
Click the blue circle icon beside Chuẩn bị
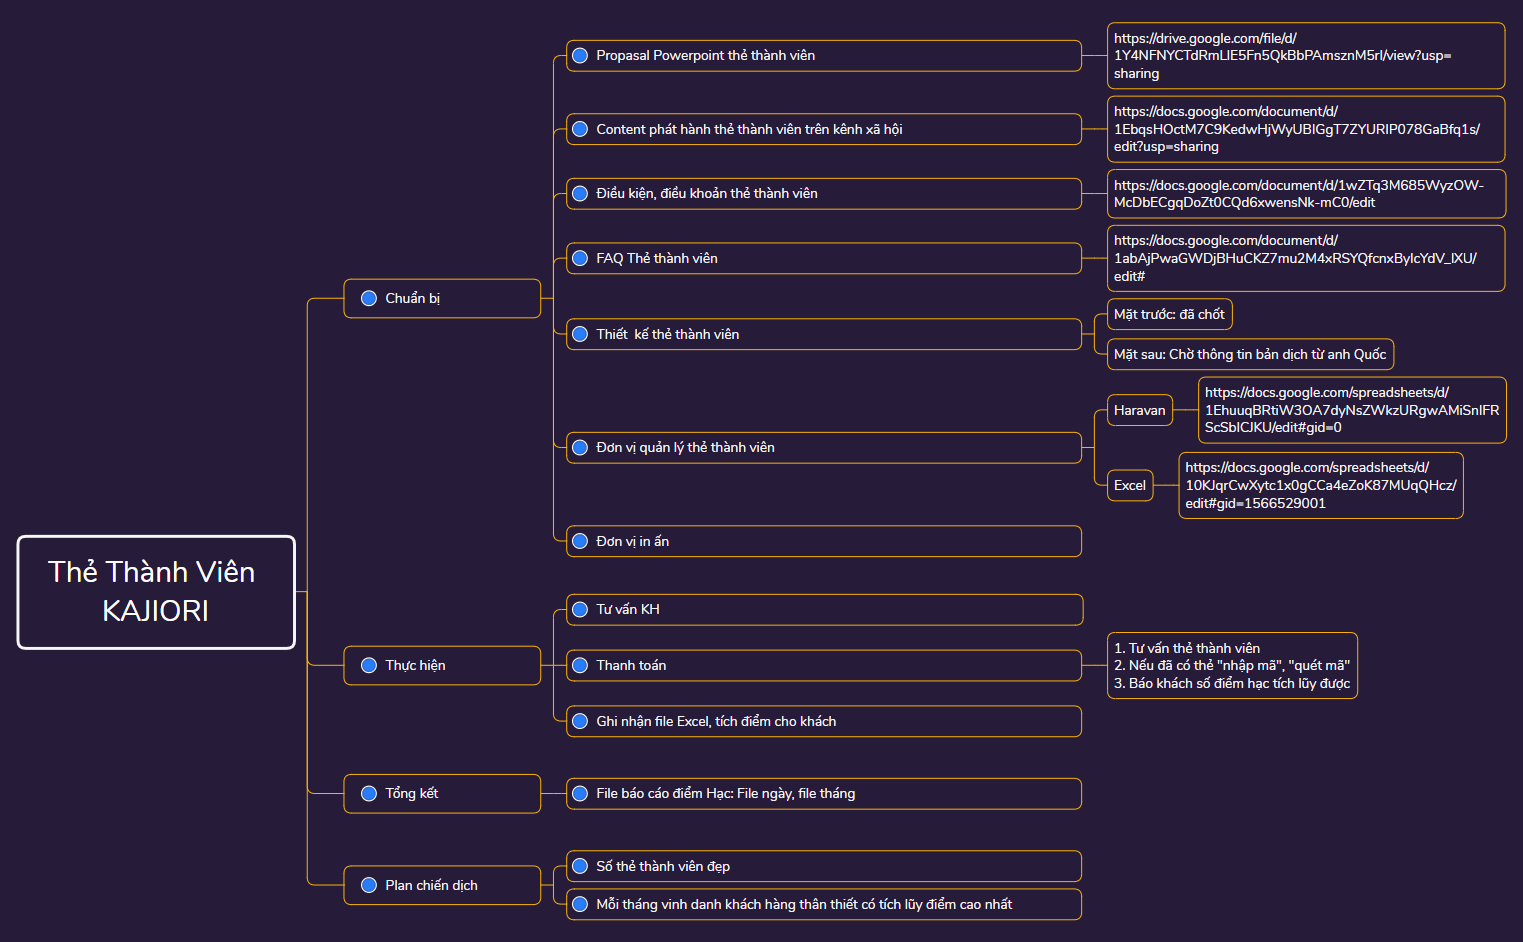(x=369, y=298)
